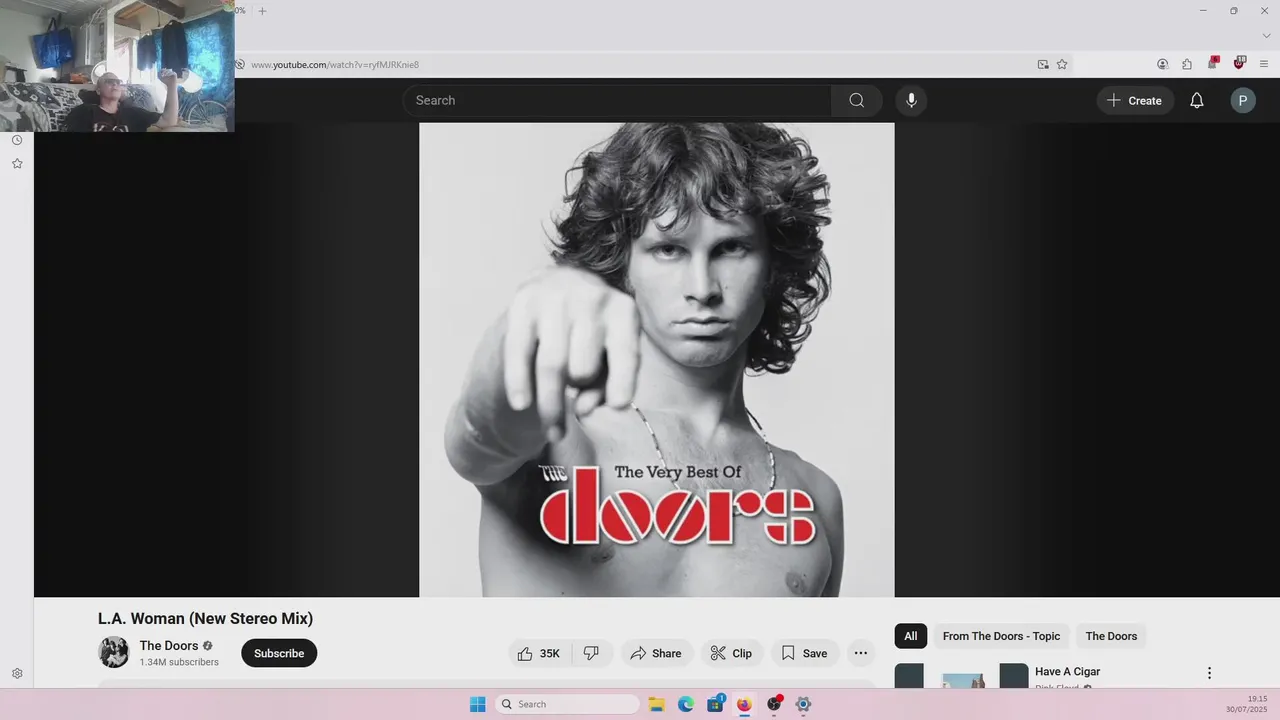Bookmark this page with star icon
The image size is (1280, 720).
[x=1062, y=64]
